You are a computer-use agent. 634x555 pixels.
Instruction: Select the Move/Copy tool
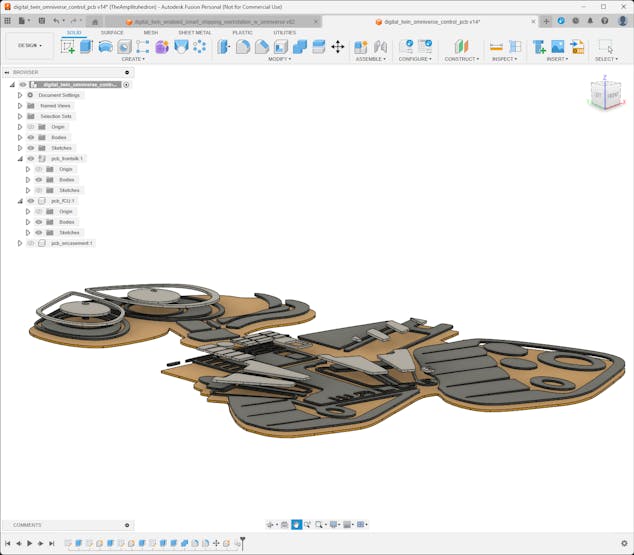(337, 46)
